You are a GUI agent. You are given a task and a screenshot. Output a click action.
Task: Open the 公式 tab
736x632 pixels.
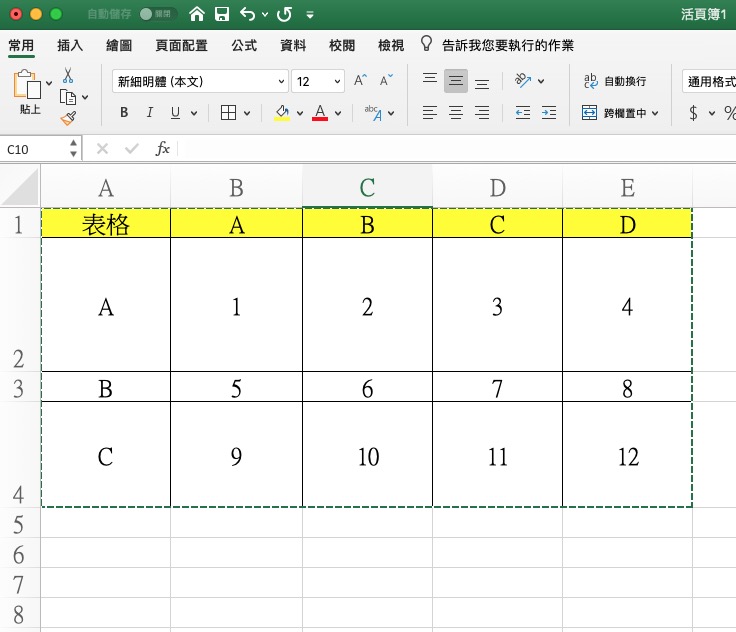coord(244,46)
